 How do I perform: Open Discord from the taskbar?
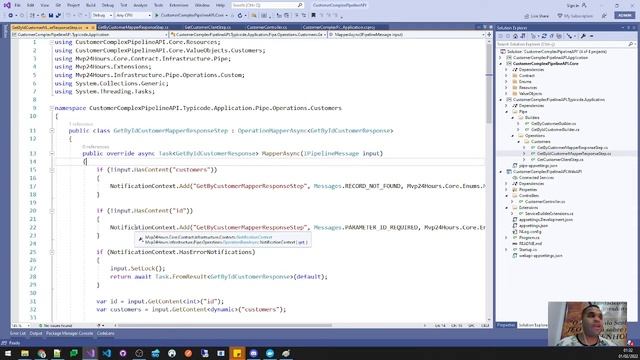point(253,353)
